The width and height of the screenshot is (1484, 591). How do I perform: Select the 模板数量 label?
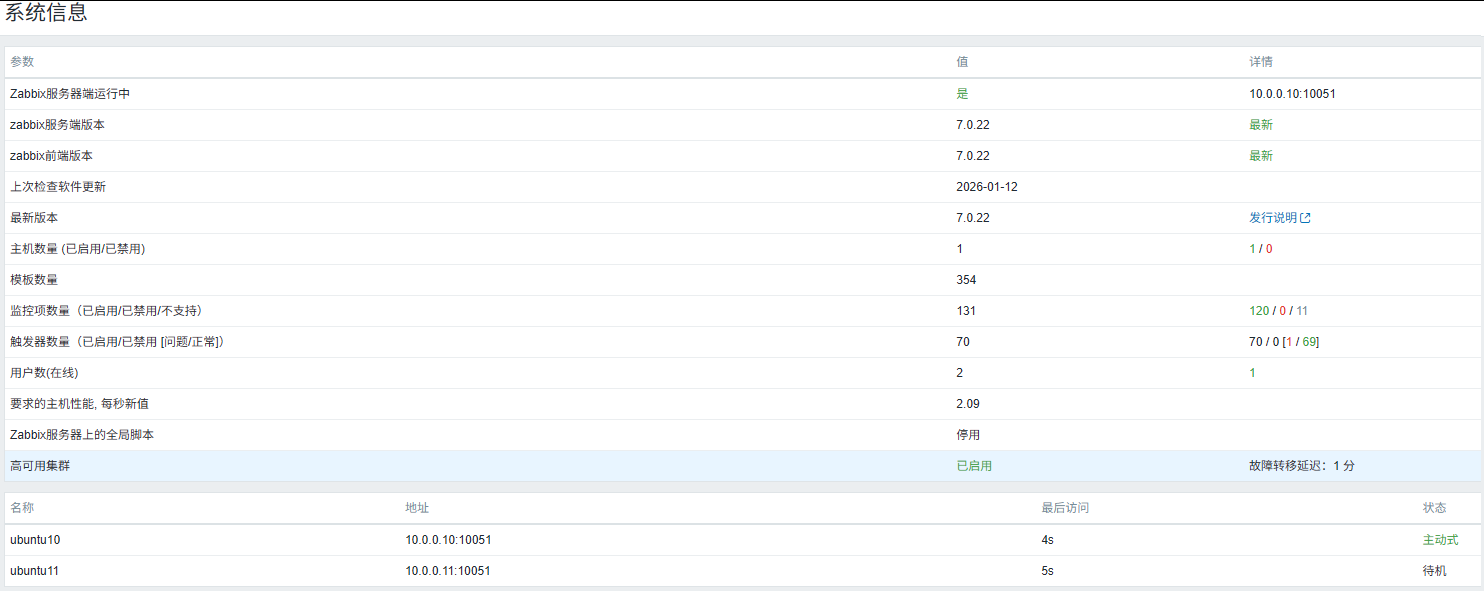tap(34, 280)
